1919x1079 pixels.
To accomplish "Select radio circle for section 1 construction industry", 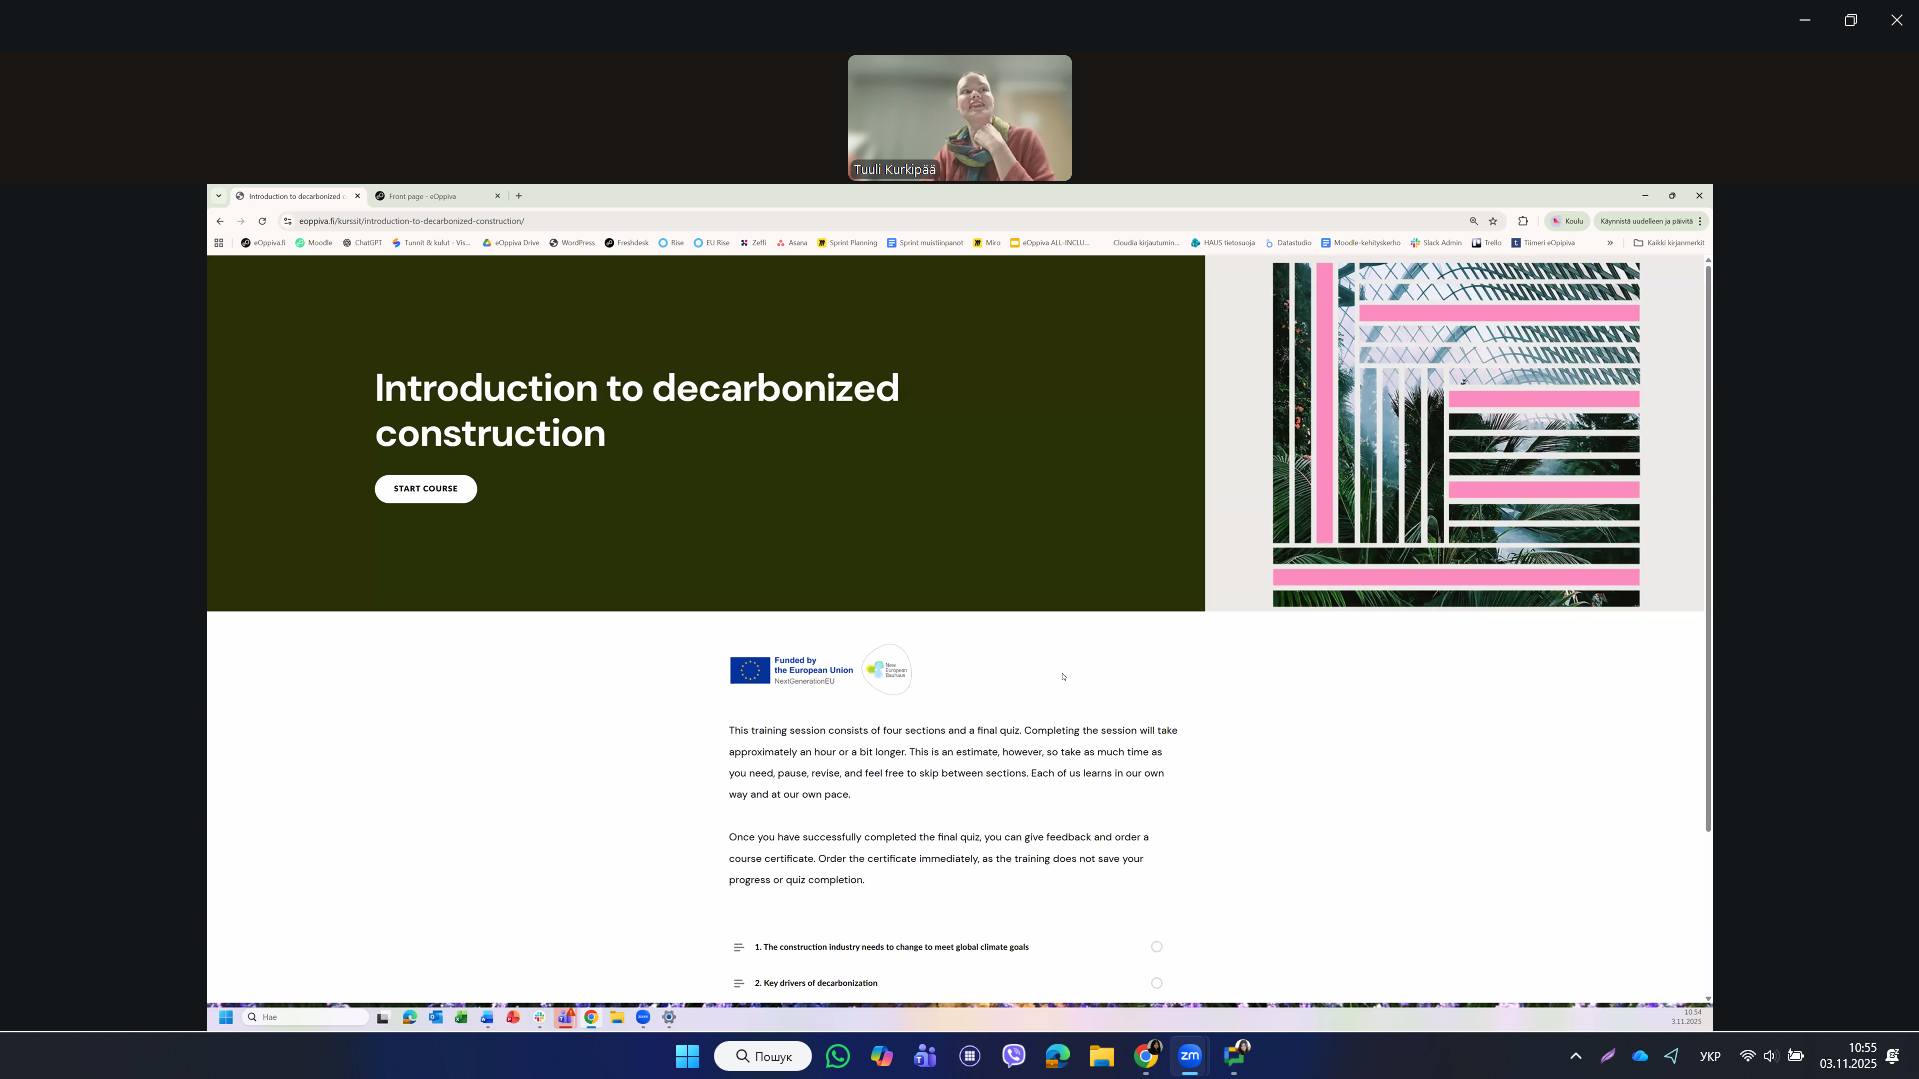I will pos(1156,947).
